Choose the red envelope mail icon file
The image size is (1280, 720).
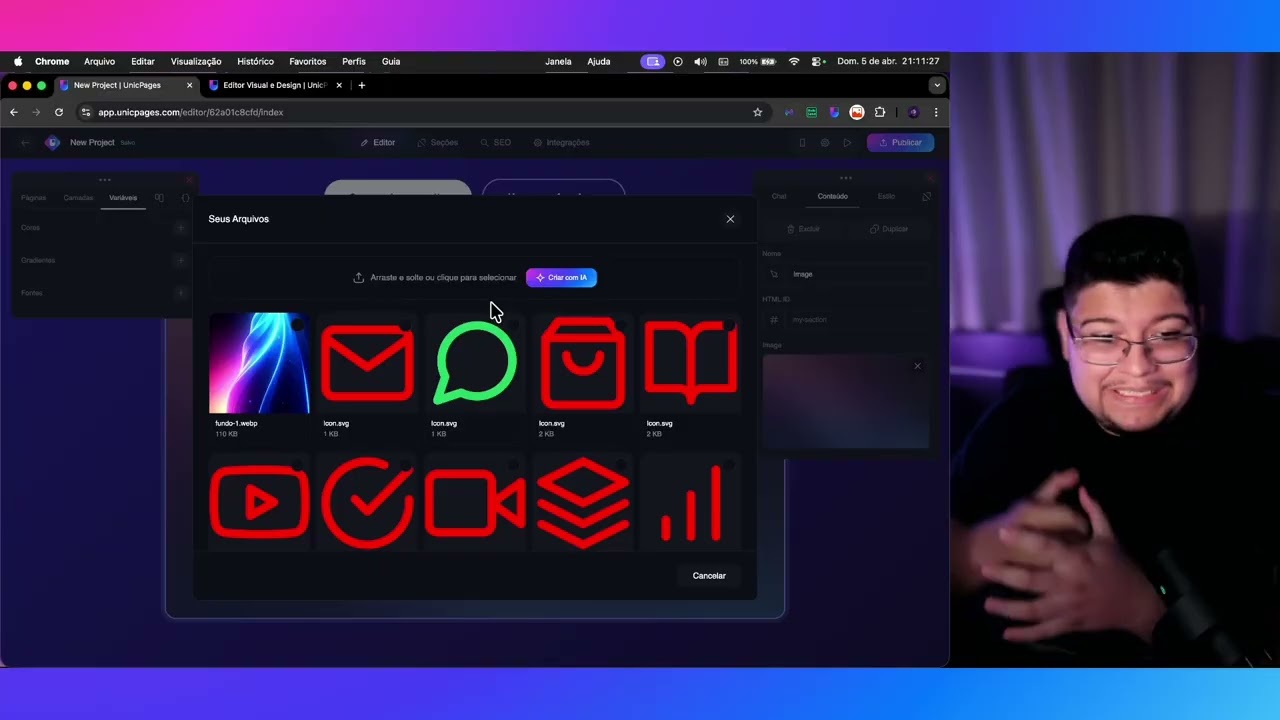coord(367,363)
